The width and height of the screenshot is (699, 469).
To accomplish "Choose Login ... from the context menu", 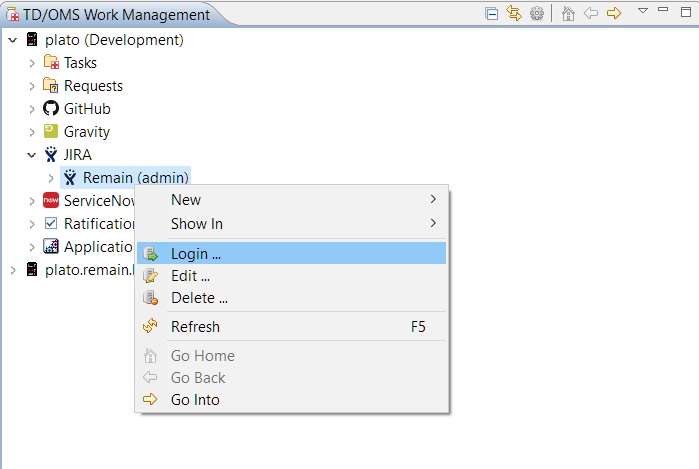I will pyautogui.click(x=196, y=254).
